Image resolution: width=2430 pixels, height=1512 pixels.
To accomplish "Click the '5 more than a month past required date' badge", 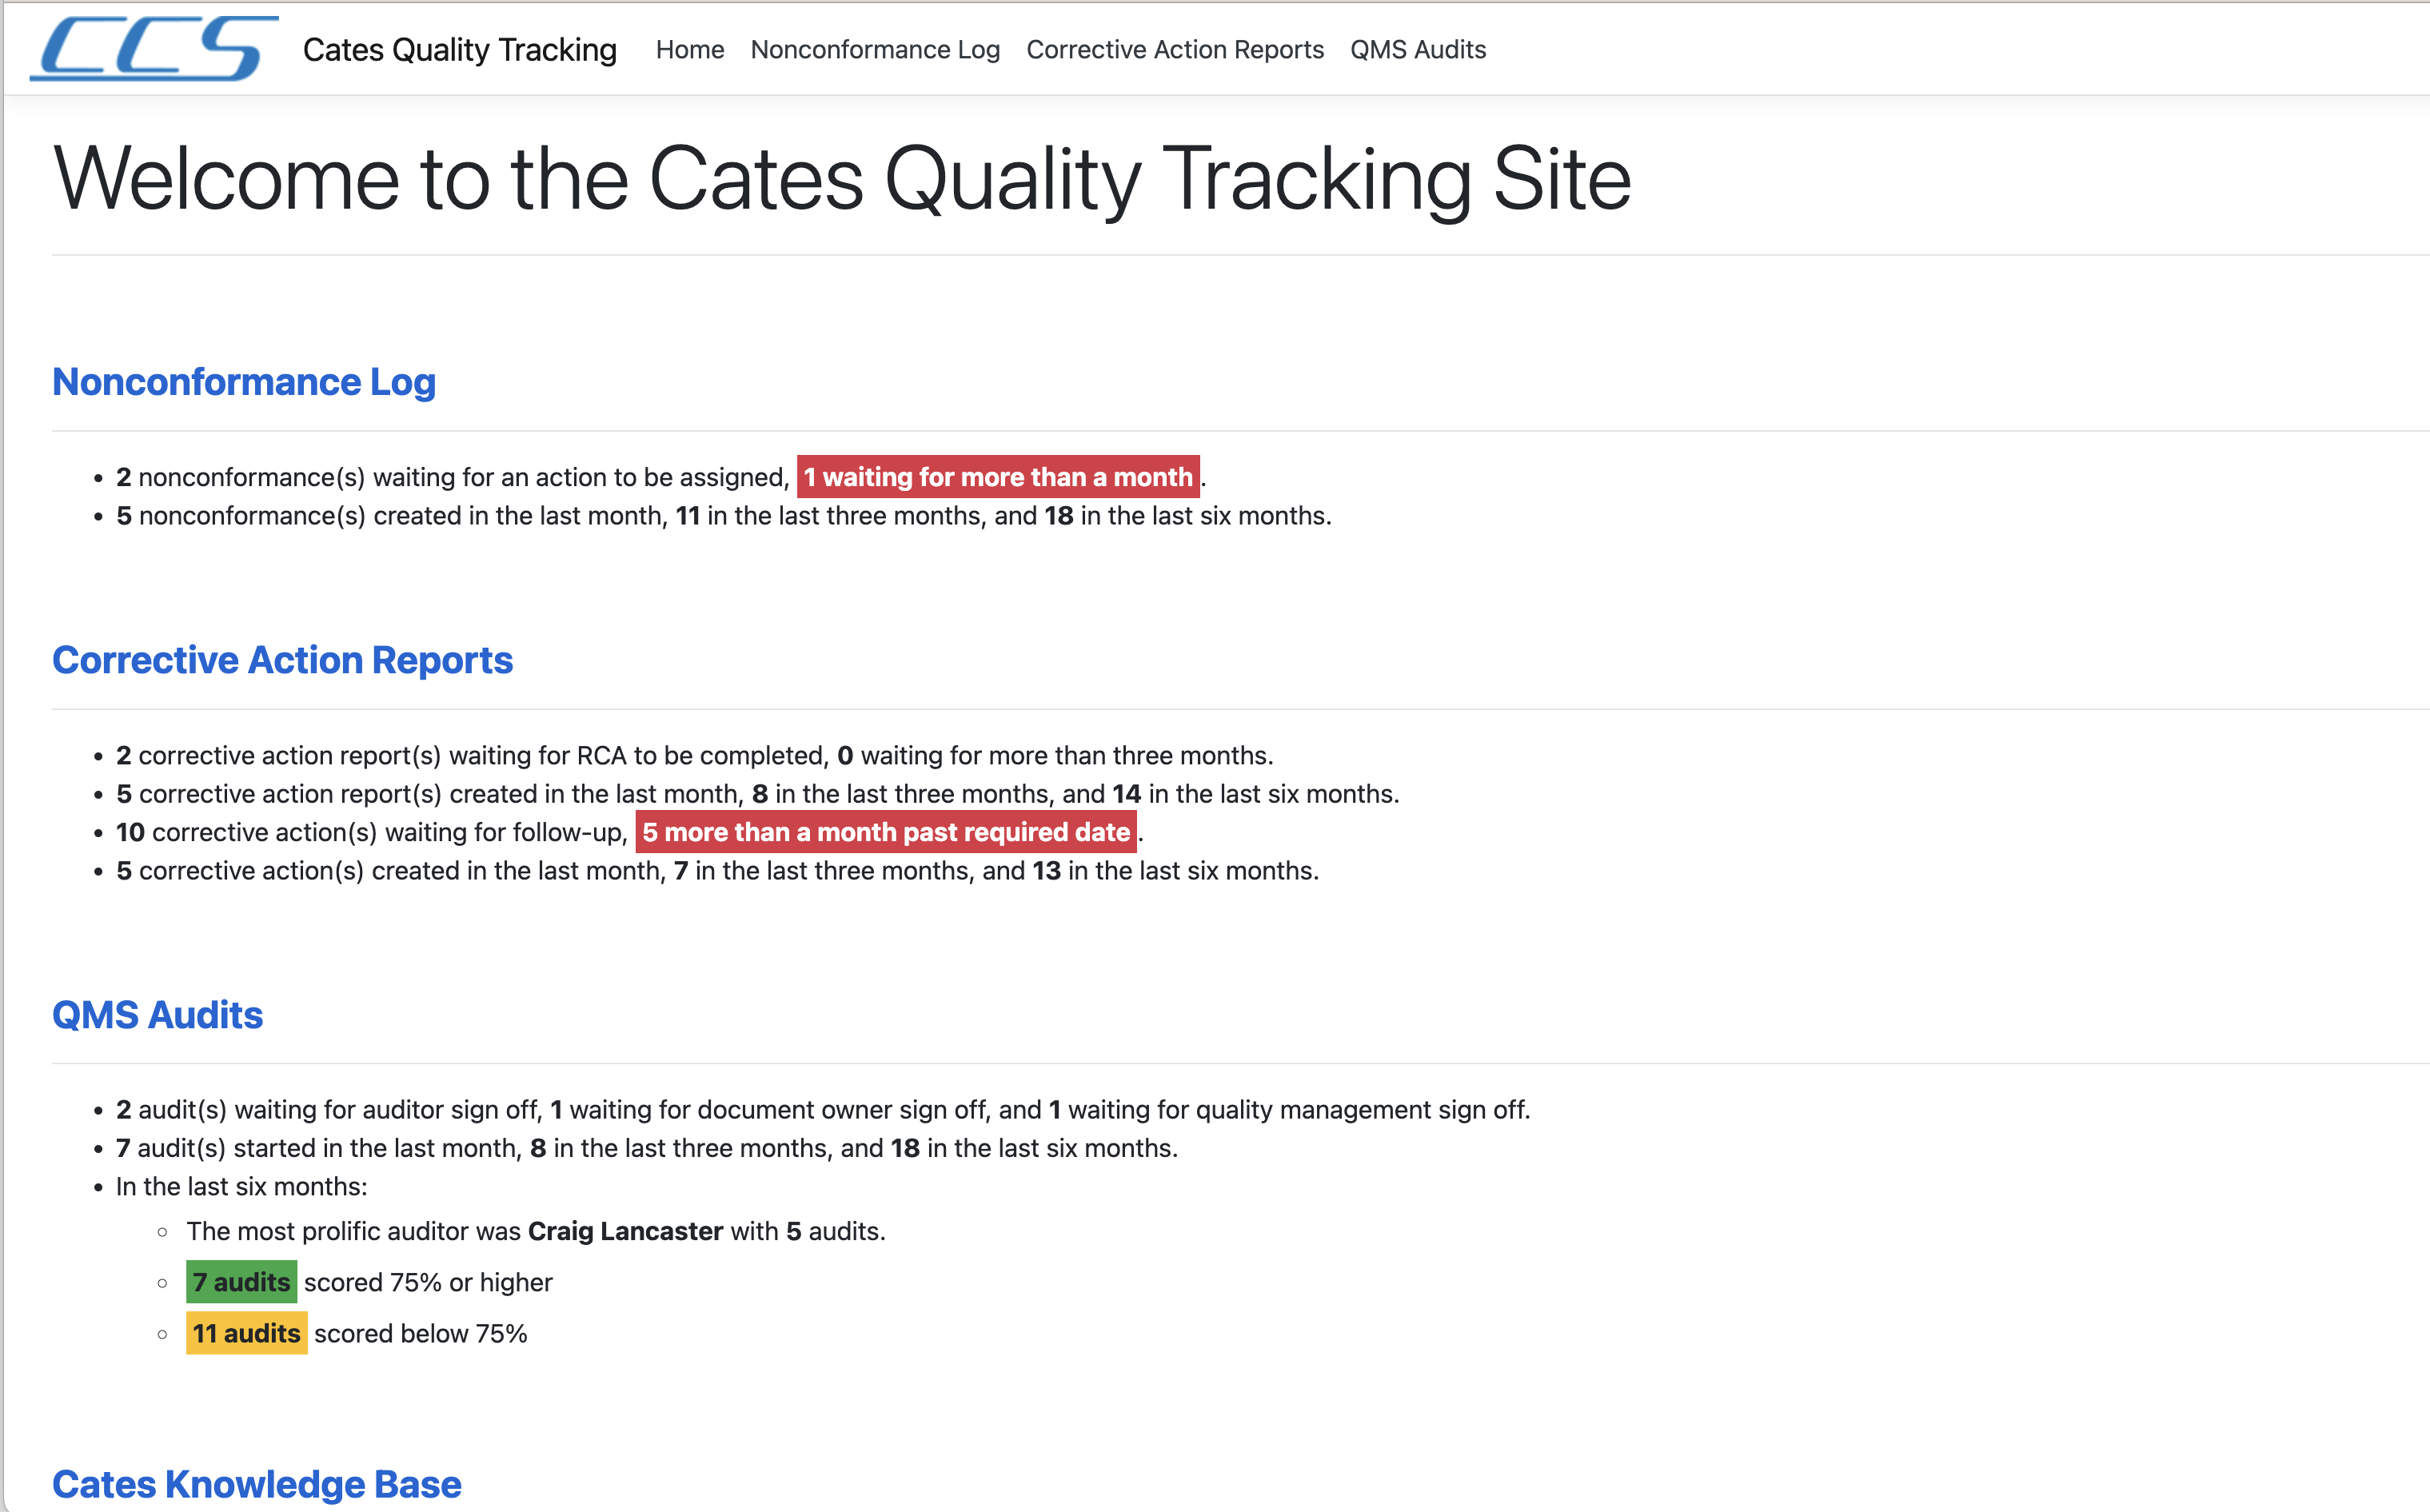I will click(x=885, y=832).
